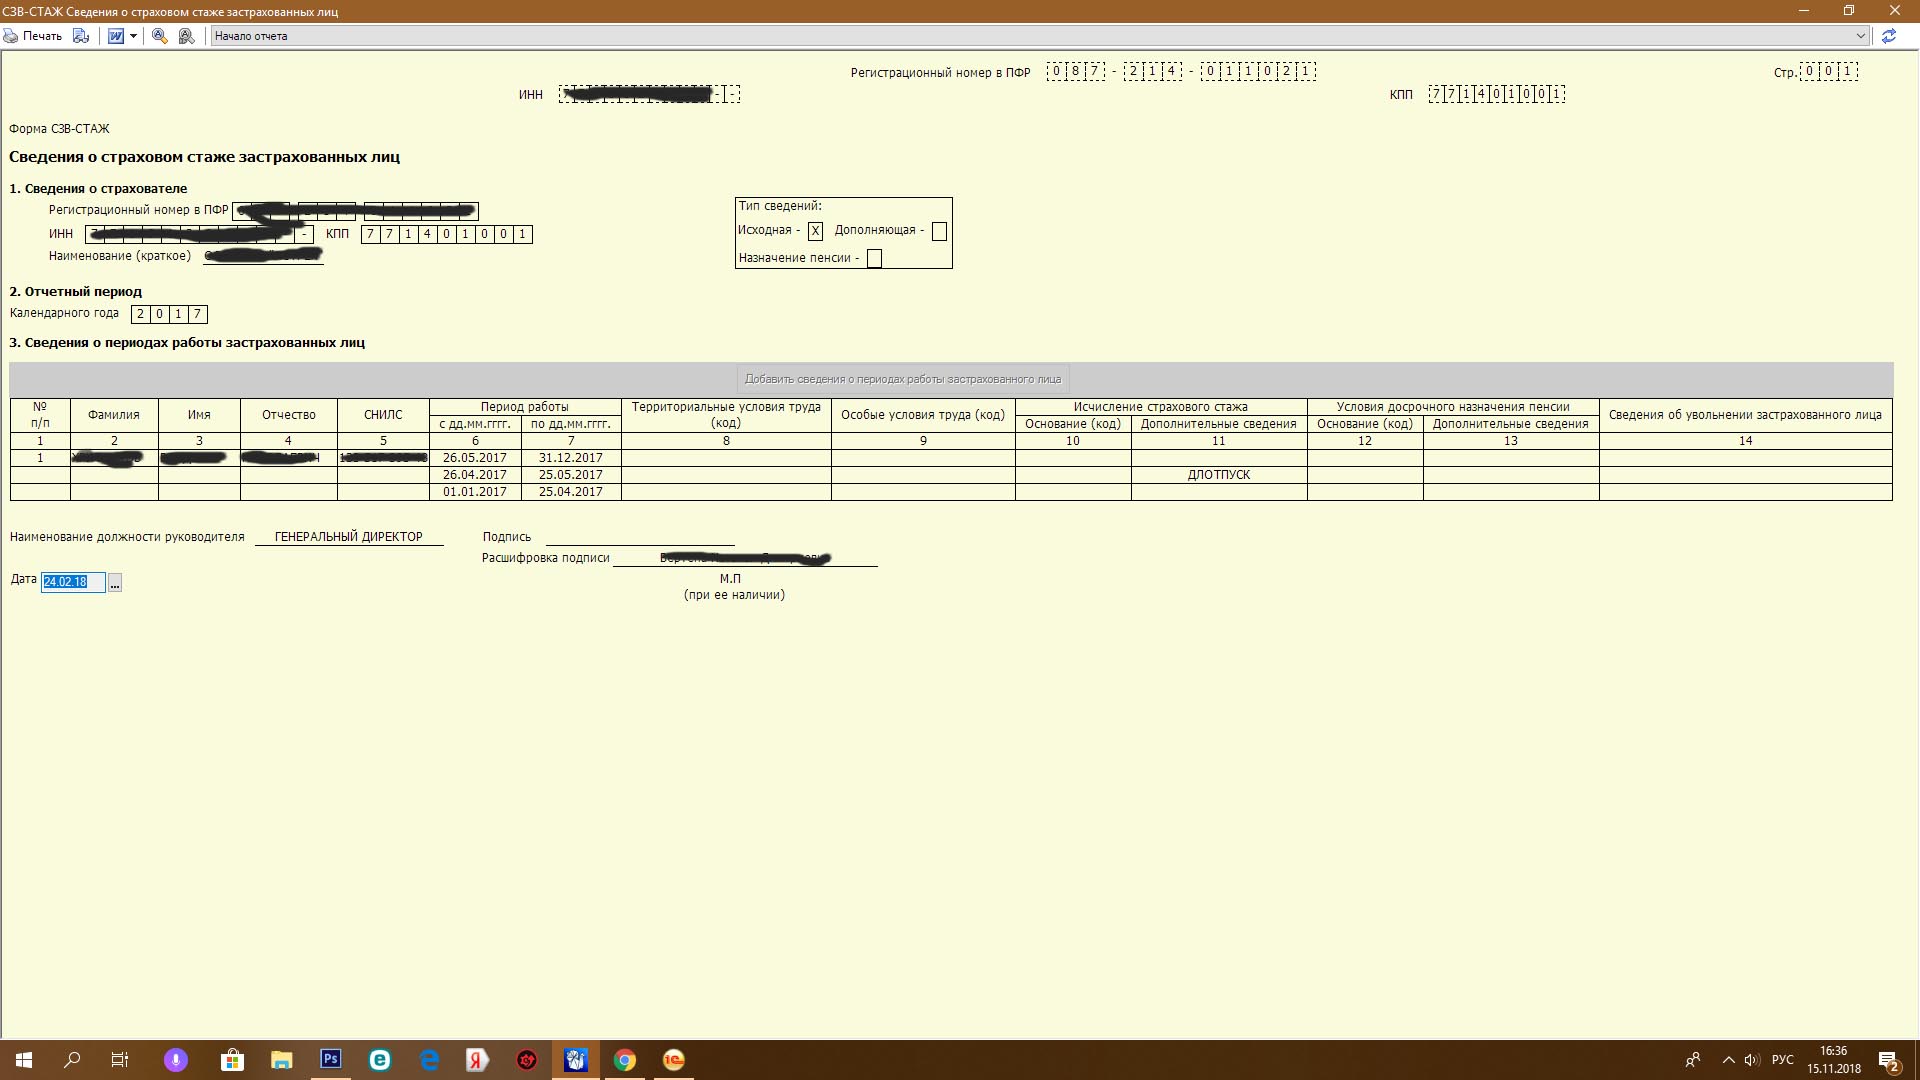The width and height of the screenshot is (1920, 1080).
Task: Click the Печать print button
Action: click(x=33, y=36)
